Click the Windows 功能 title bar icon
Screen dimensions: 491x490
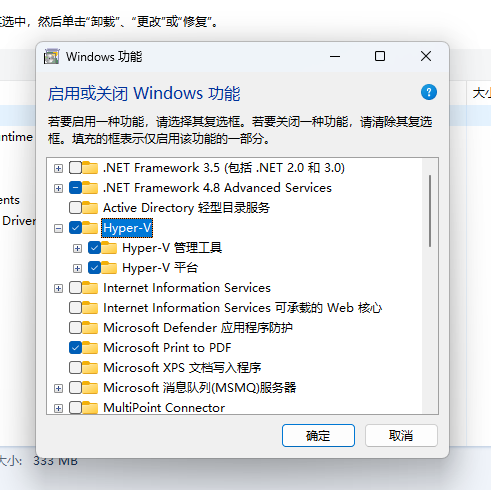tap(51, 57)
